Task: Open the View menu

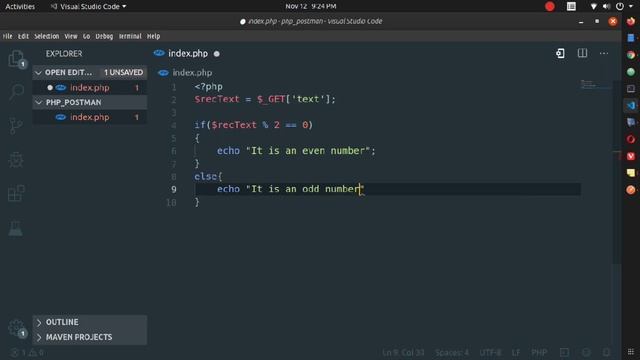Action: 71,36
